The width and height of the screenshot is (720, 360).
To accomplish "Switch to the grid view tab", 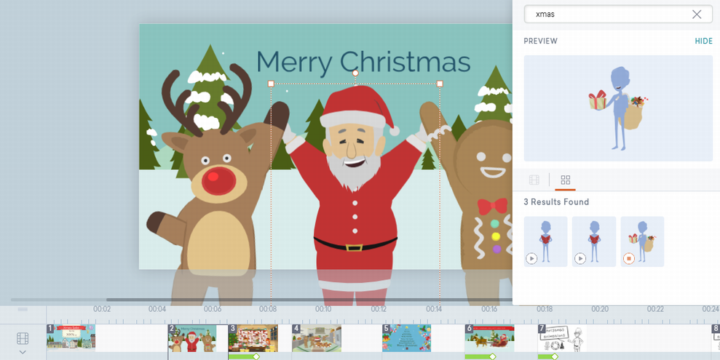I will click(565, 180).
